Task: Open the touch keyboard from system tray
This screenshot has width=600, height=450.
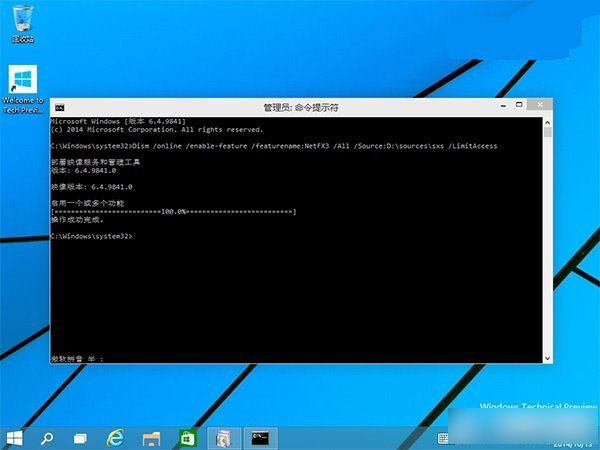Action: 444,438
